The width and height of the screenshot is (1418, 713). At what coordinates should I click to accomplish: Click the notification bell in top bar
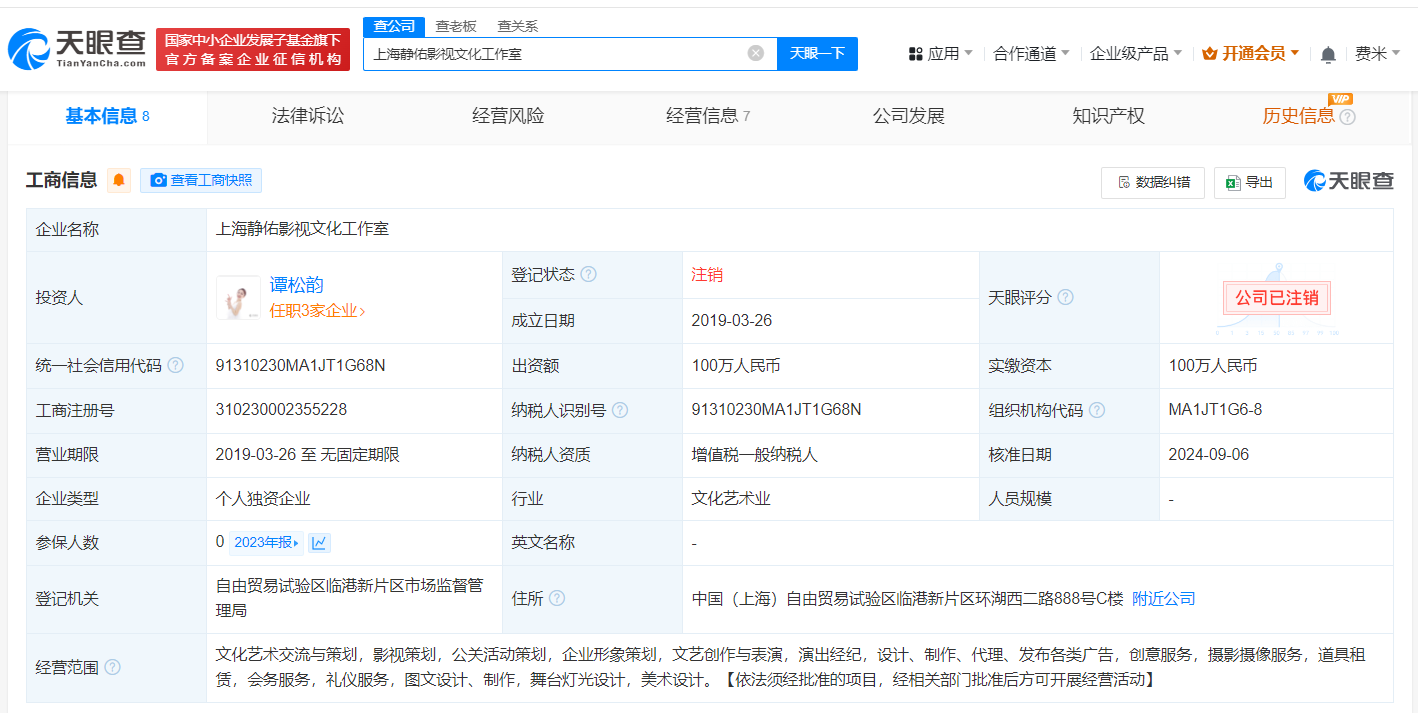click(1328, 54)
